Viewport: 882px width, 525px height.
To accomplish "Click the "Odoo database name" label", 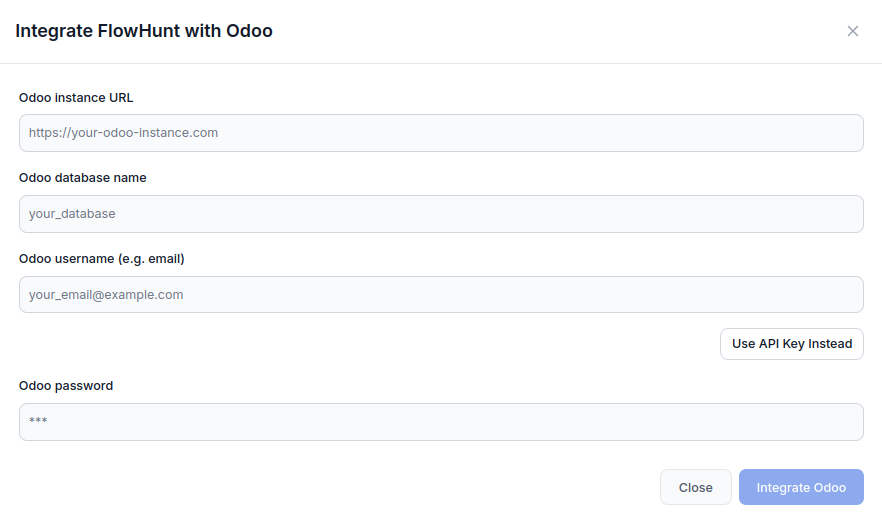I will [83, 178].
